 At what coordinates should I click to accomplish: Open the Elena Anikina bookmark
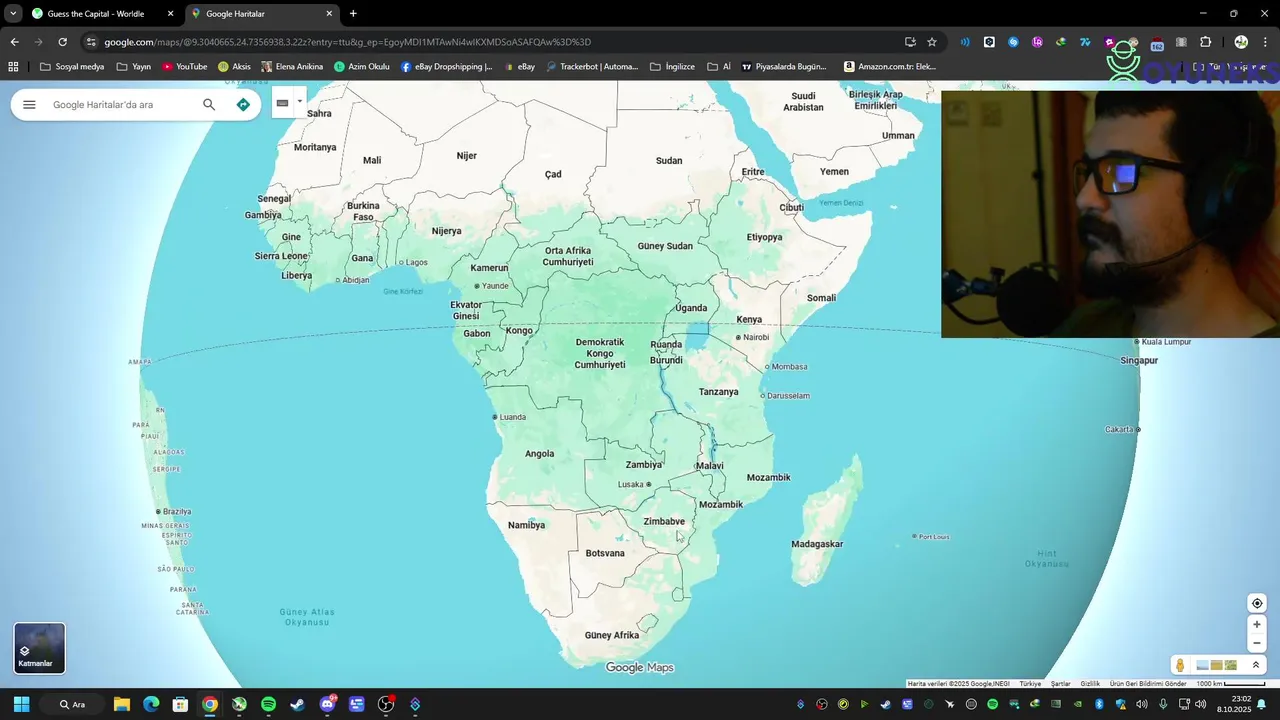coord(292,67)
